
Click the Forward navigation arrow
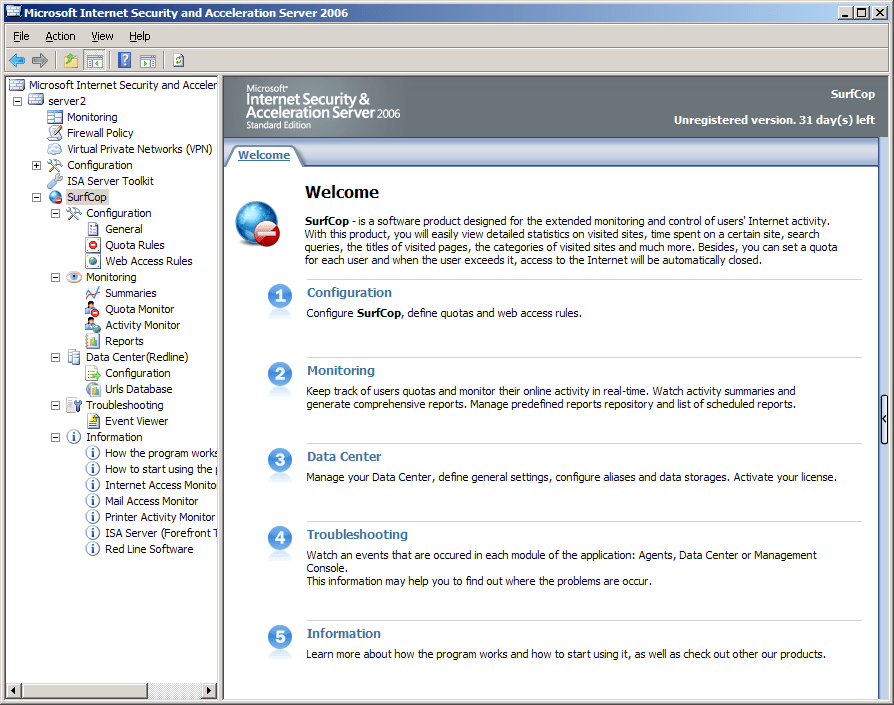pos(40,60)
